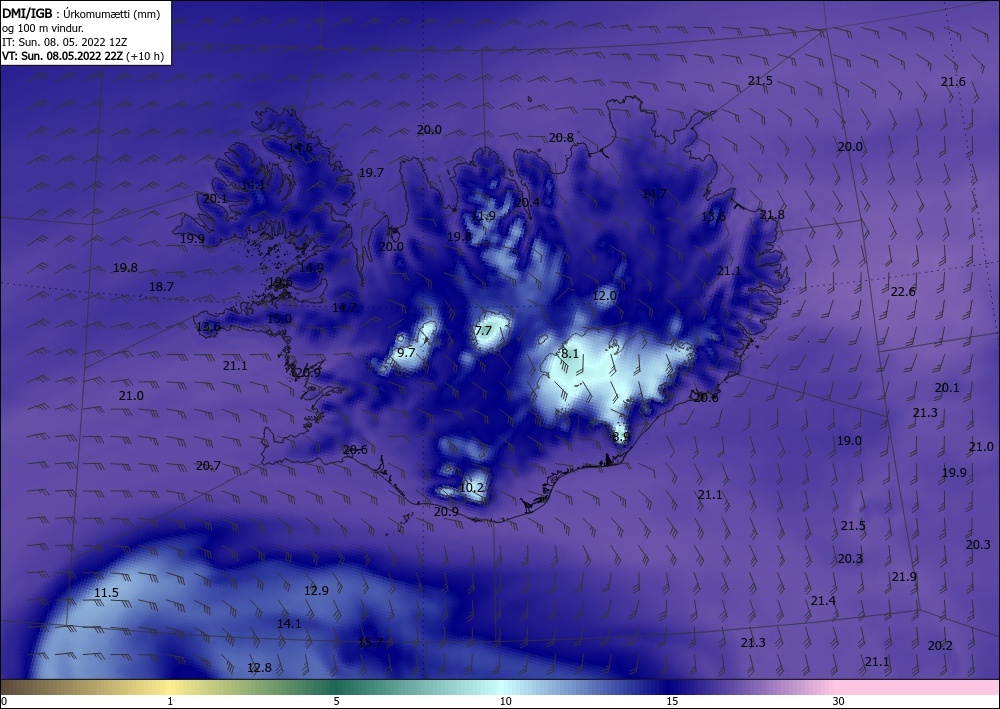Click the 12.9 value on the map
Screen dimensions: 1000x709
pyautogui.click(x=316, y=591)
